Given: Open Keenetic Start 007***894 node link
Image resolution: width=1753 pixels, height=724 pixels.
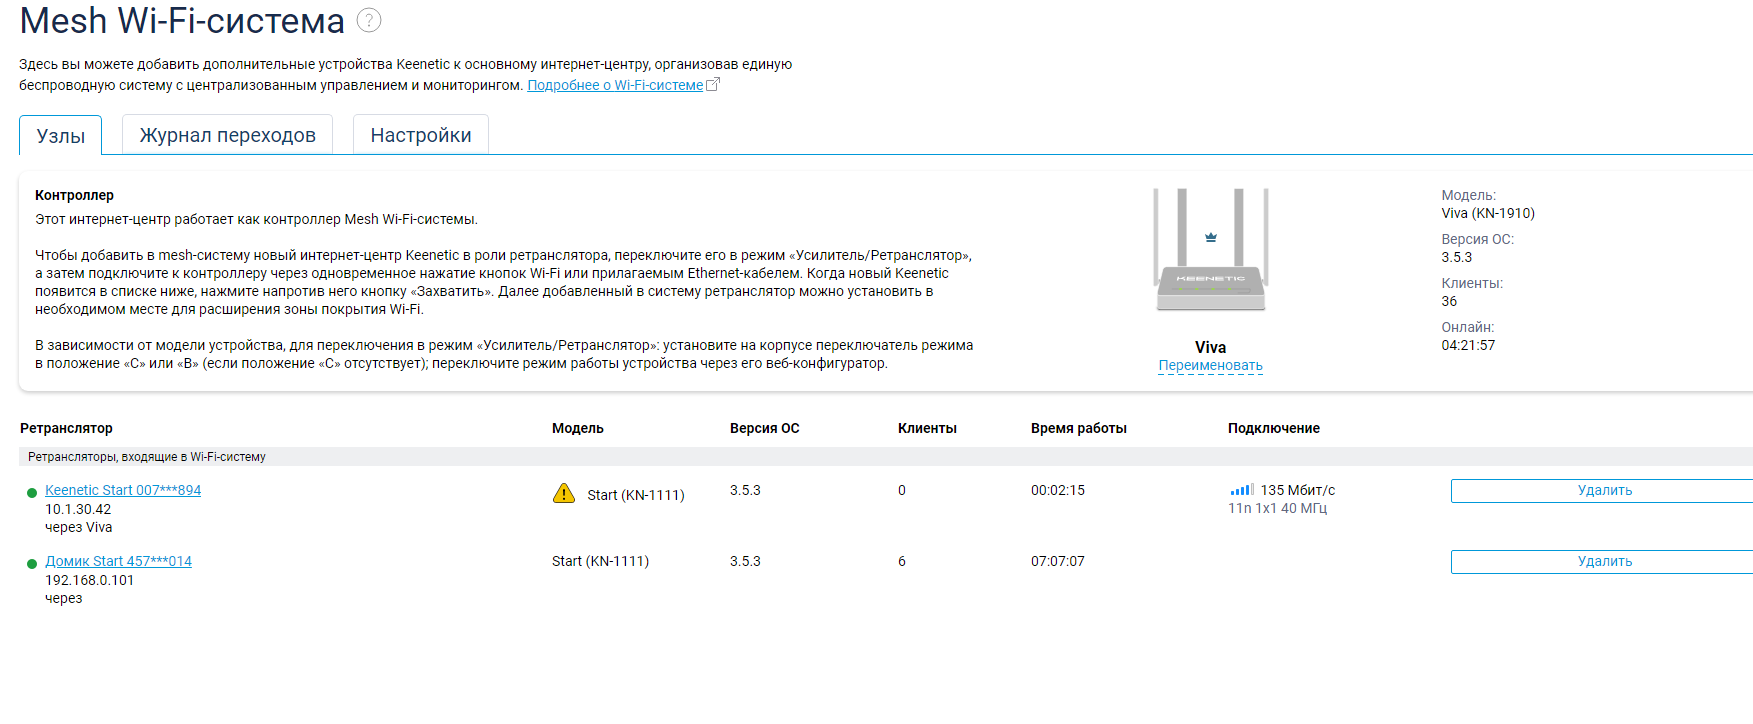Looking at the screenshot, I should click(123, 490).
